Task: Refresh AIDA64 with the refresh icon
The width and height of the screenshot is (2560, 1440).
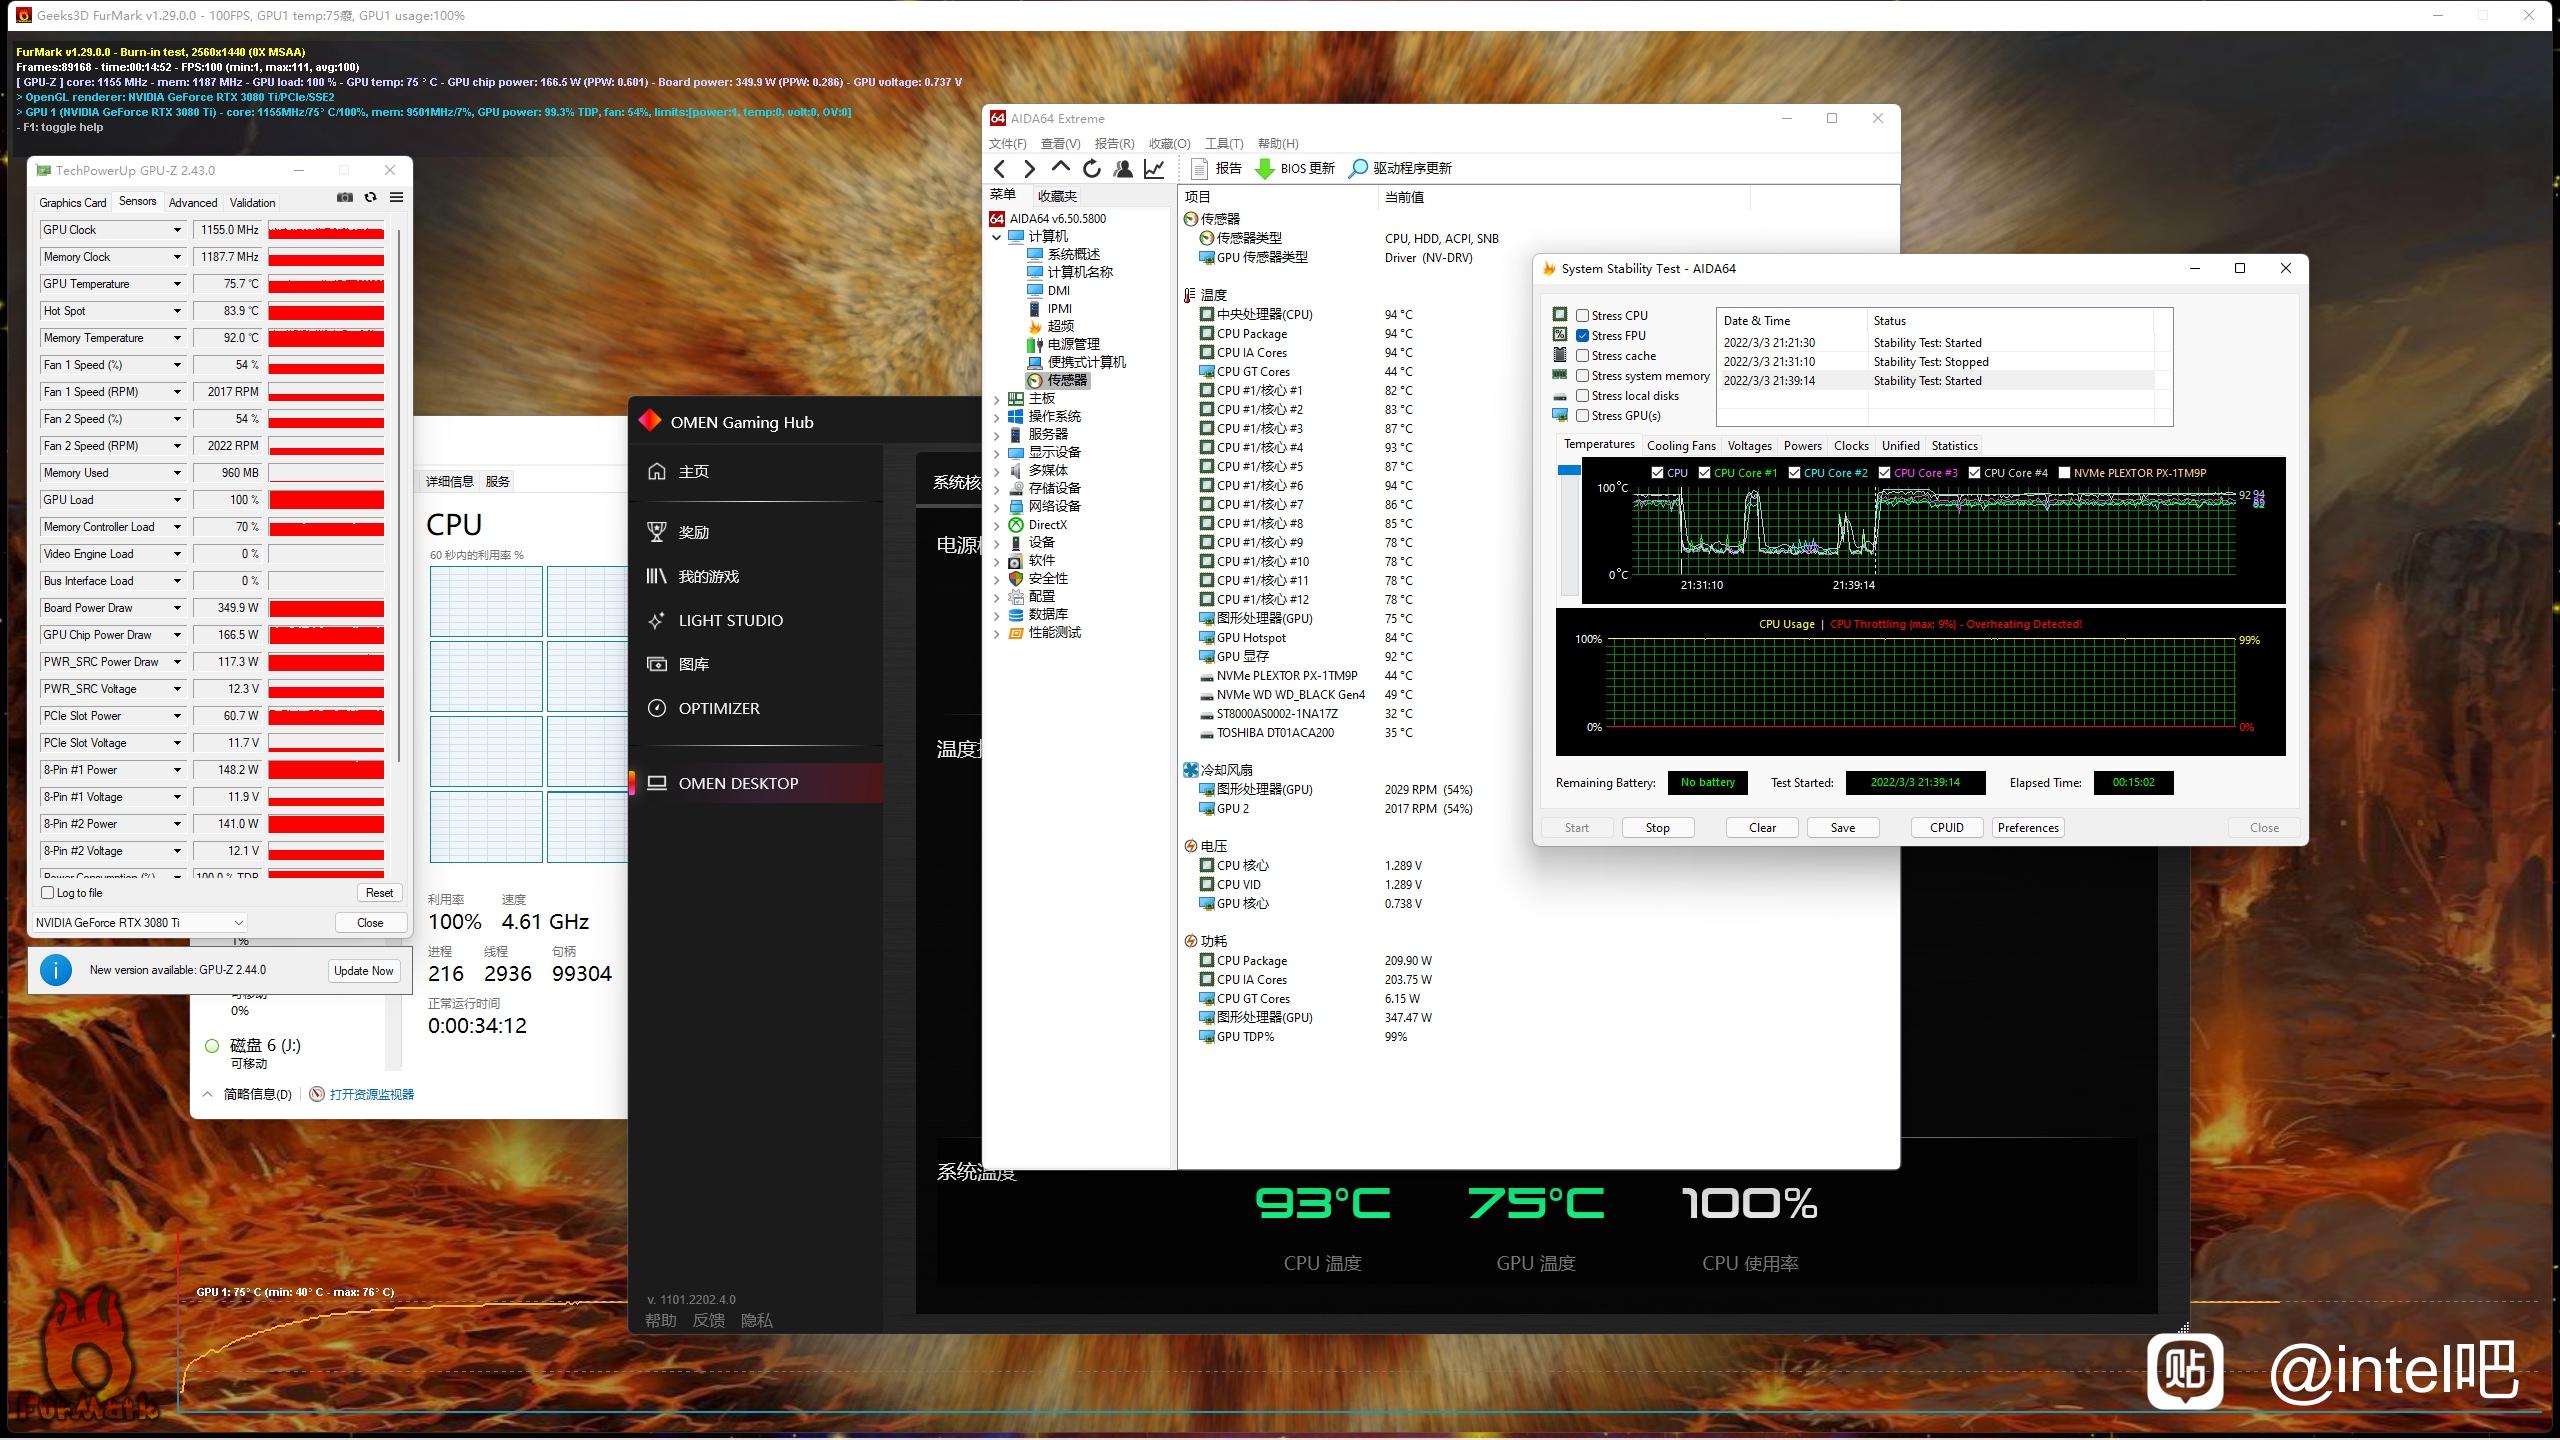Action: coord(1092,168)
